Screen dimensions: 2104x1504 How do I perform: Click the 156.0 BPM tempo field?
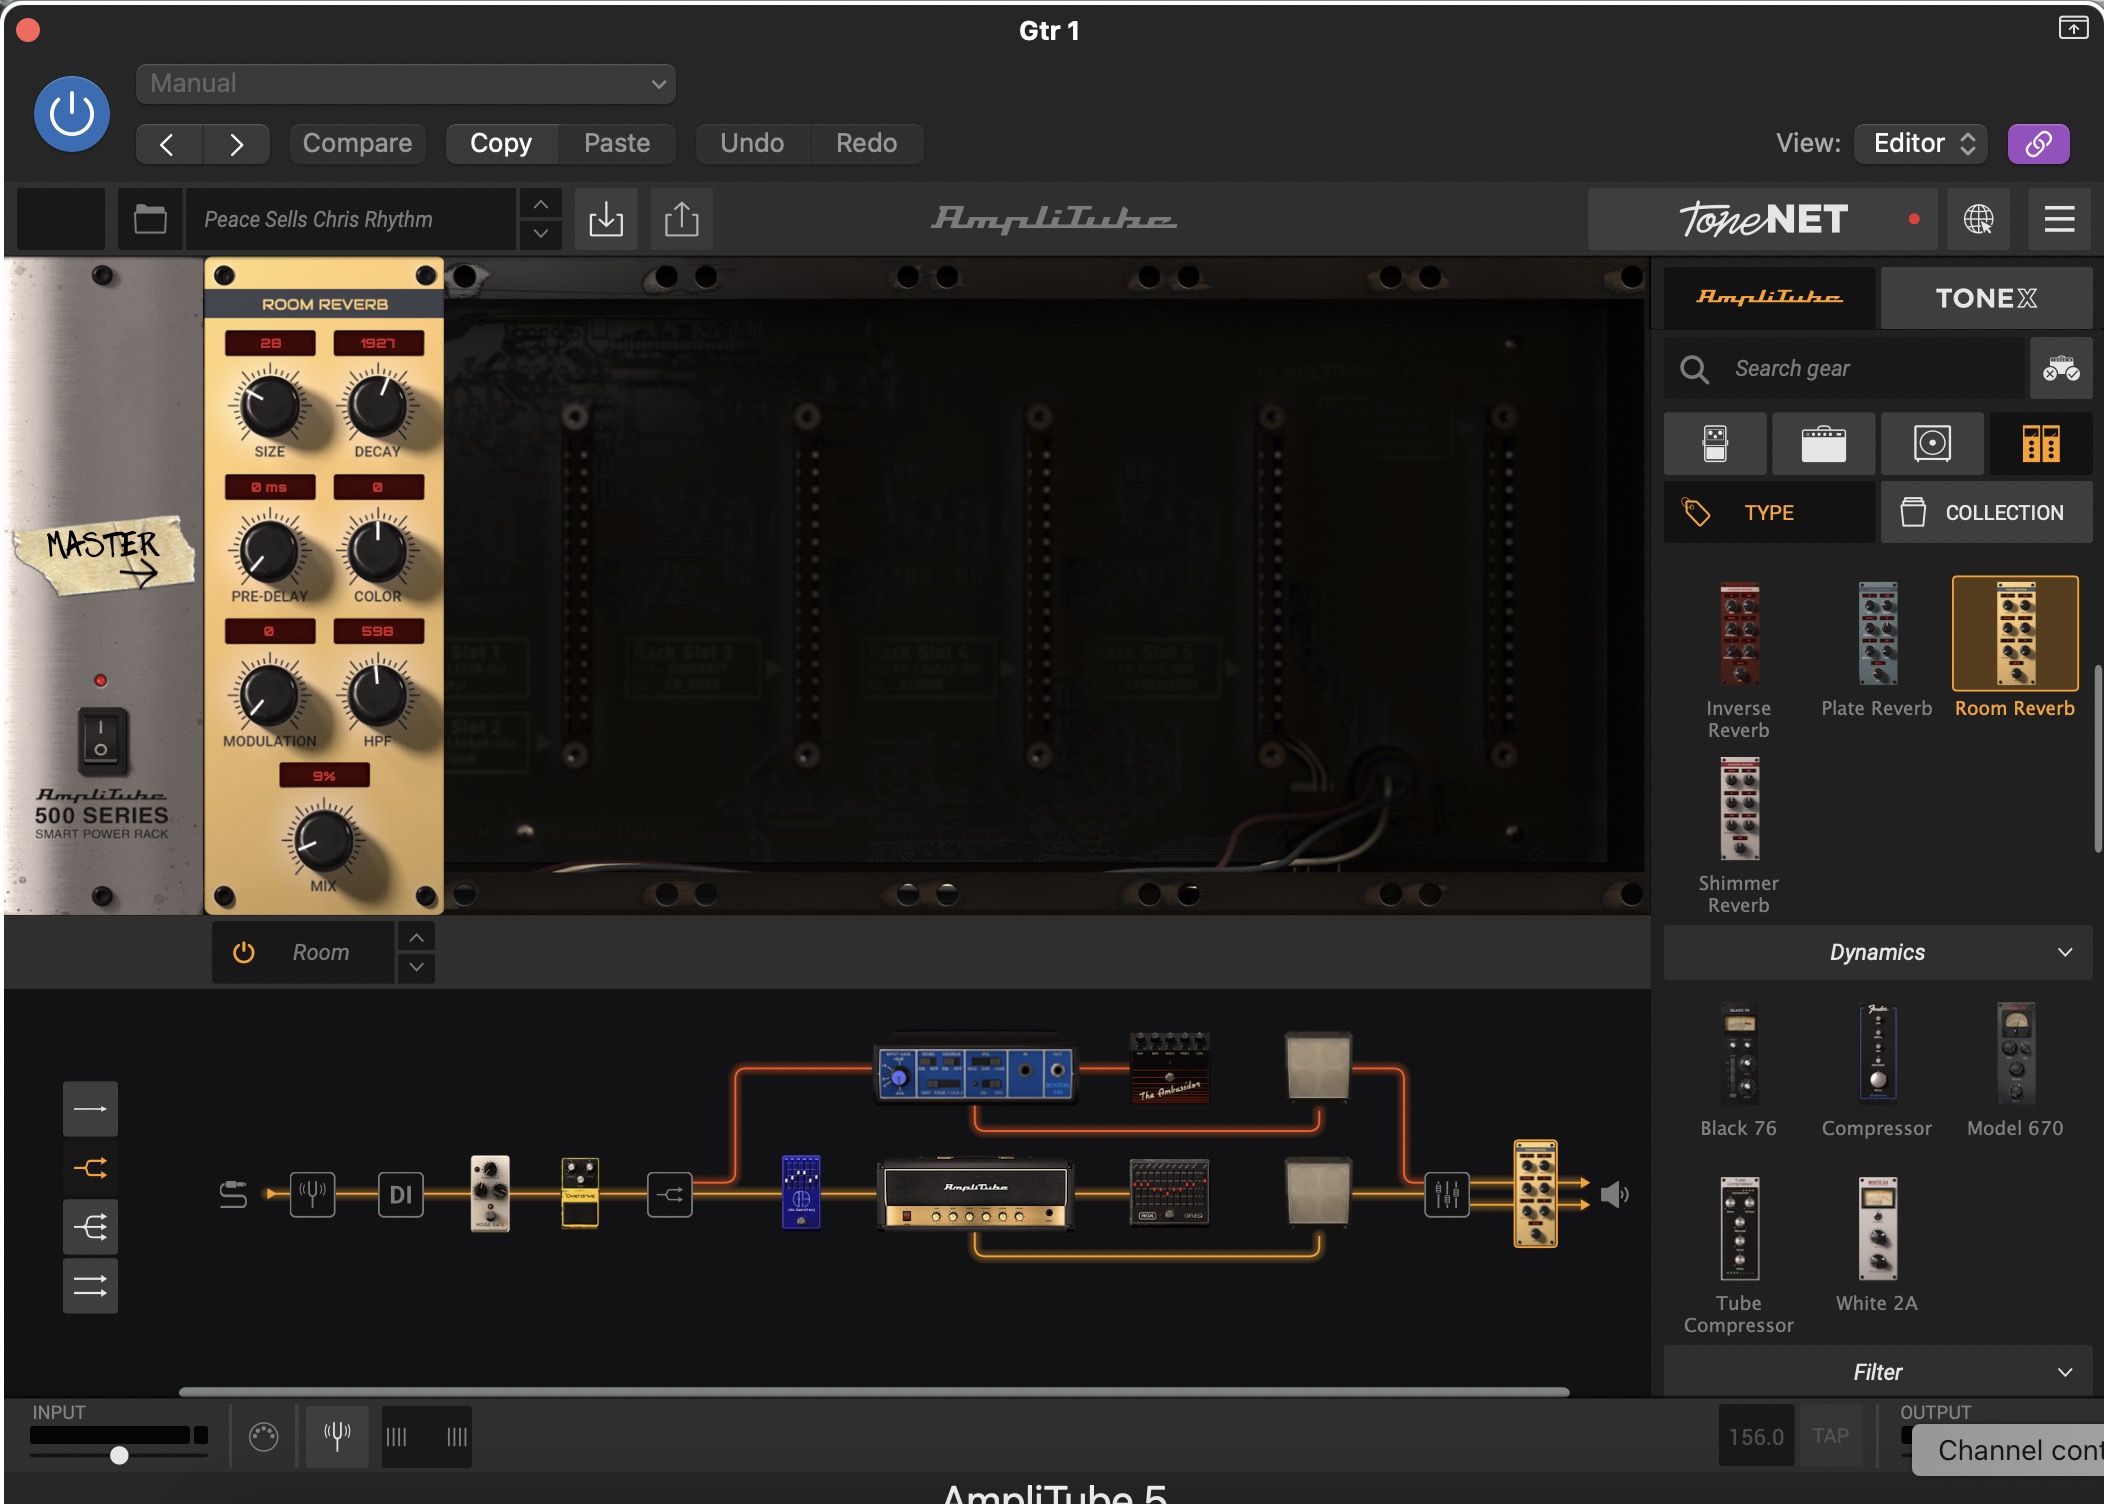(x=1756, y=1436)
